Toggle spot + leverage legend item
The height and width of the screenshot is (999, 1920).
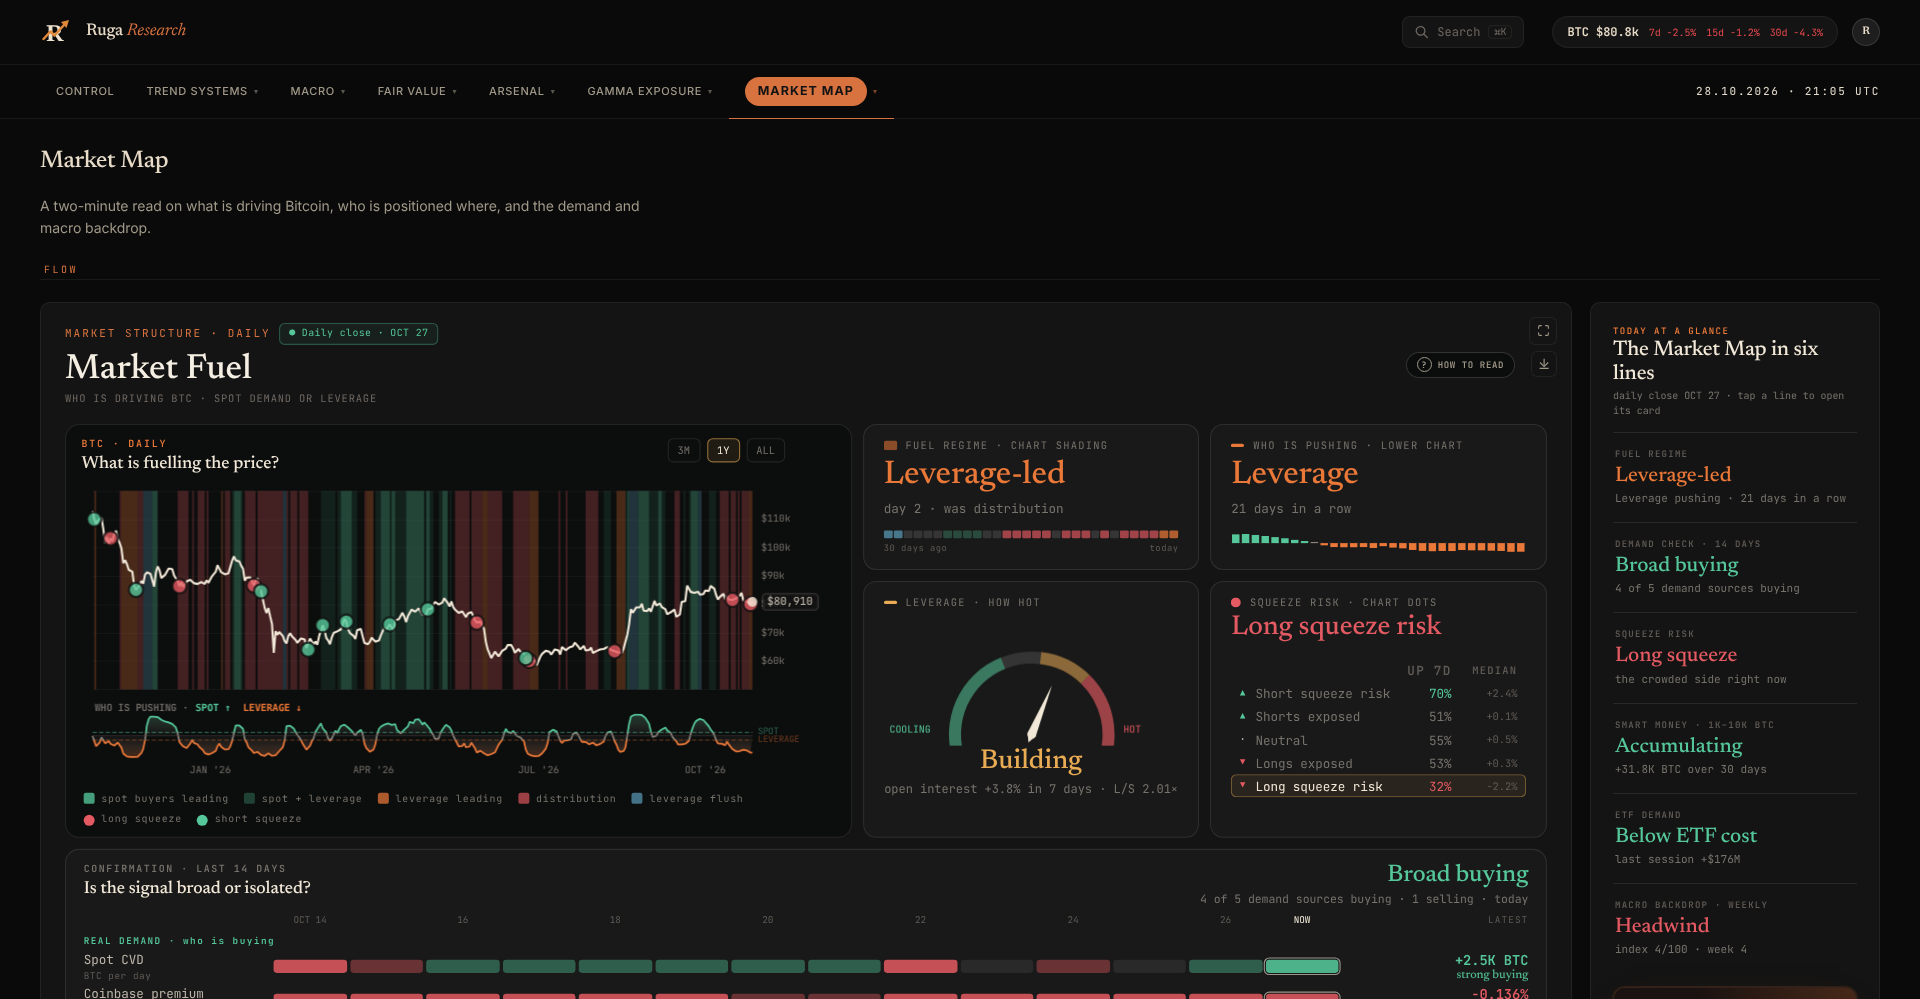pyautogui.click(x=303, y=799)
